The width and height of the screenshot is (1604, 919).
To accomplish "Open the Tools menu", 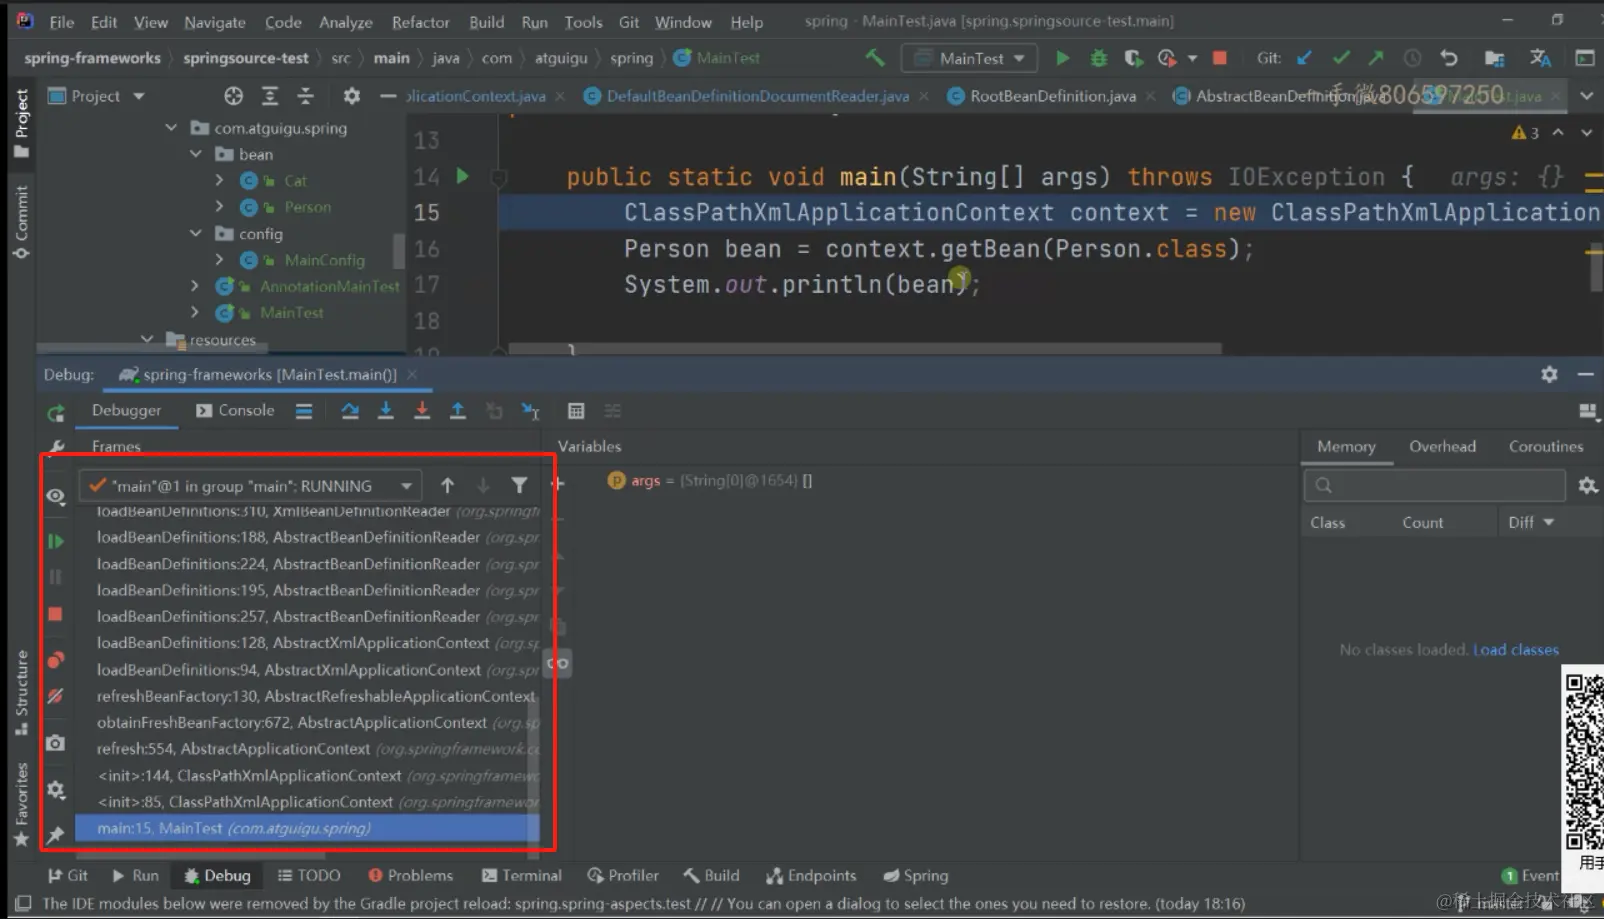I will [x=583, y=21].
